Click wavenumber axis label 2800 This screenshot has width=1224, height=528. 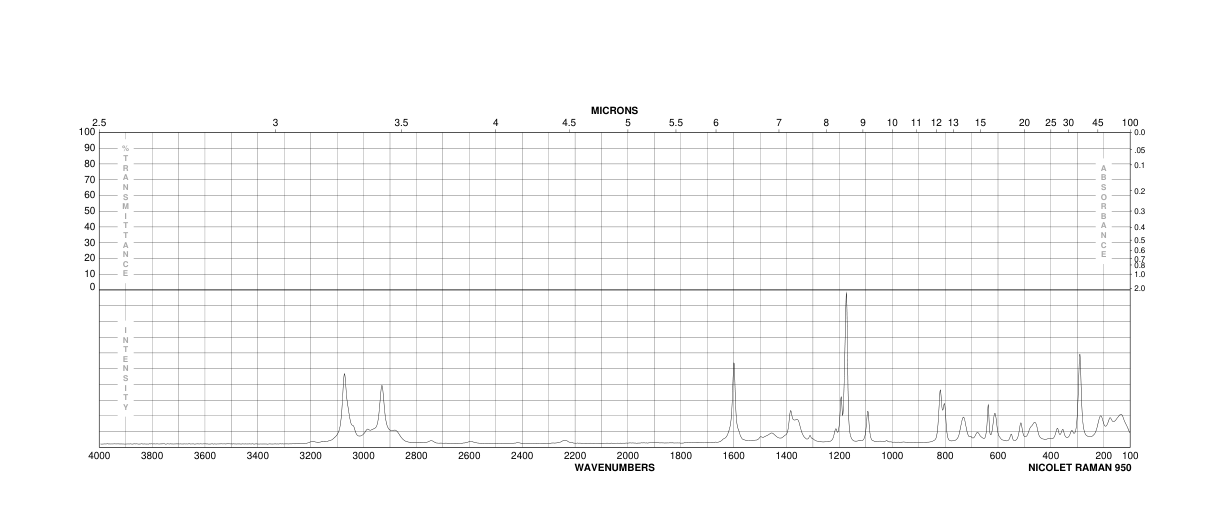click(x=416, y=456)
